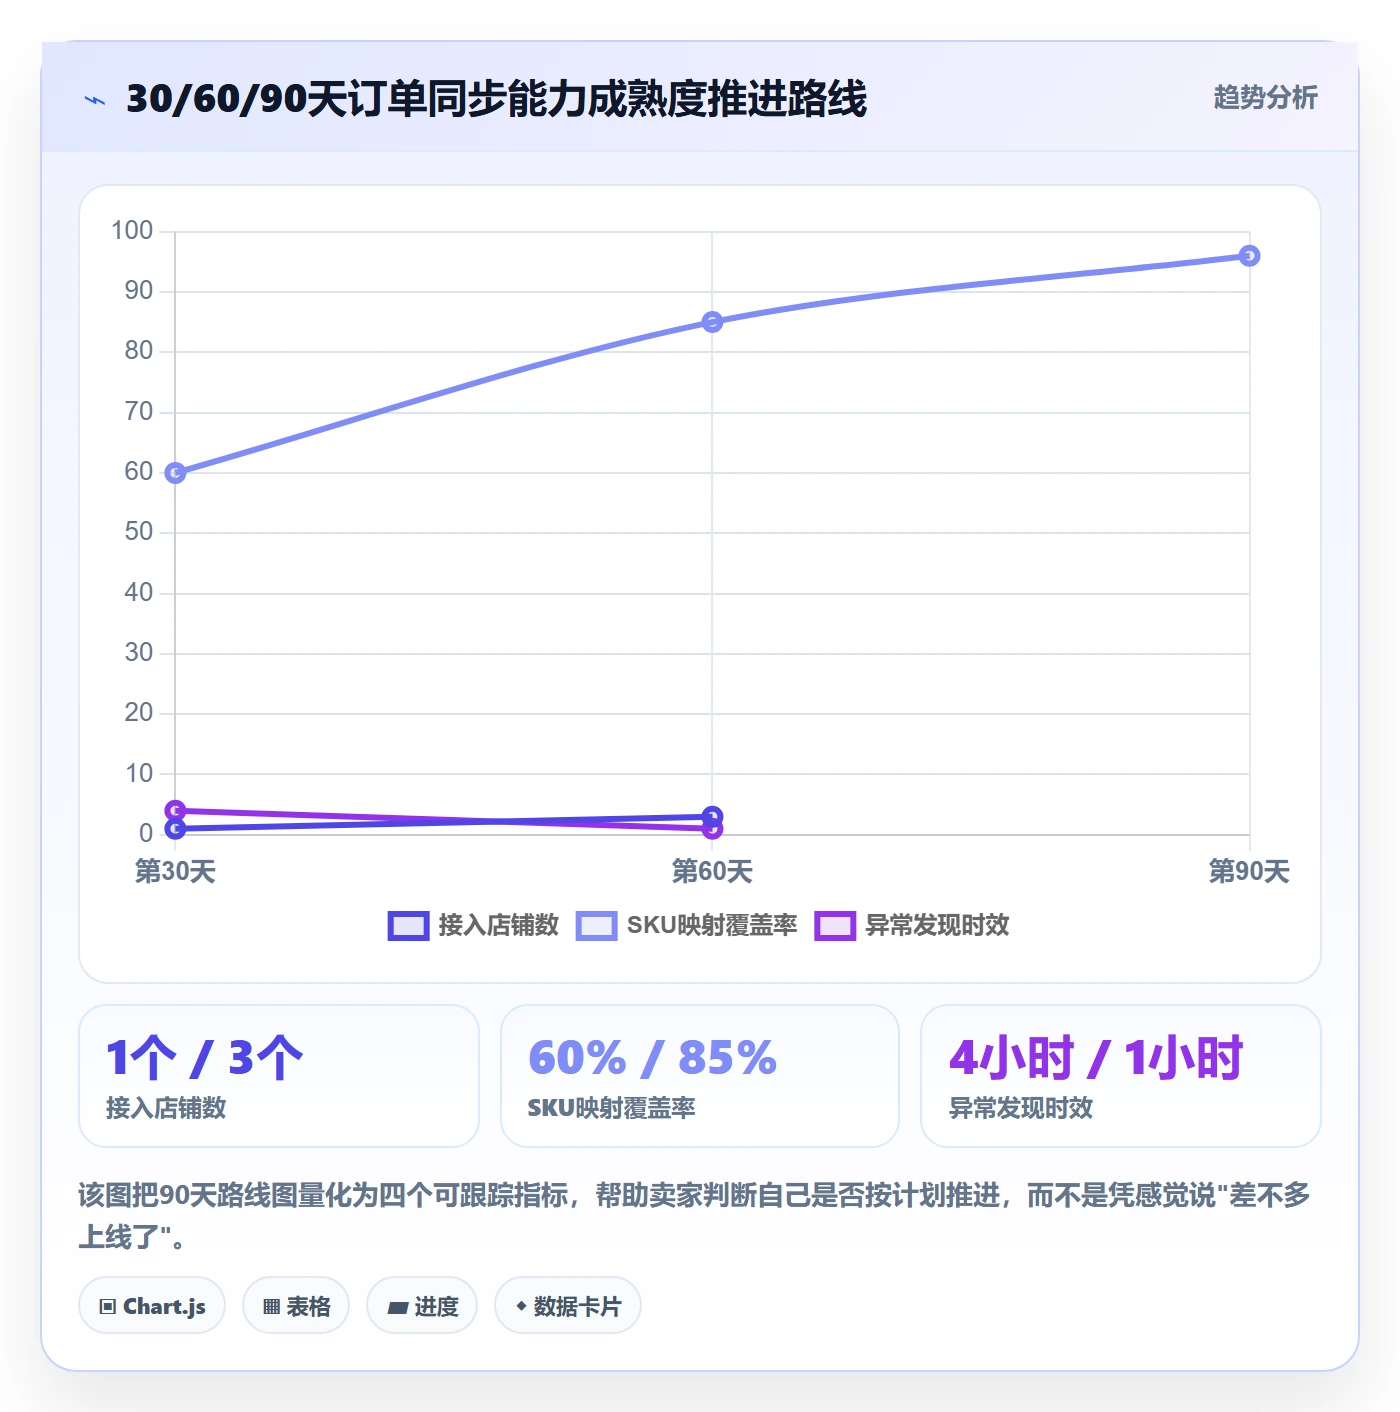This screenshot has height=1412, width=1400.
Task: Click the 4小时 / 1小时 anomaly card
Action: [1121, 1076]
